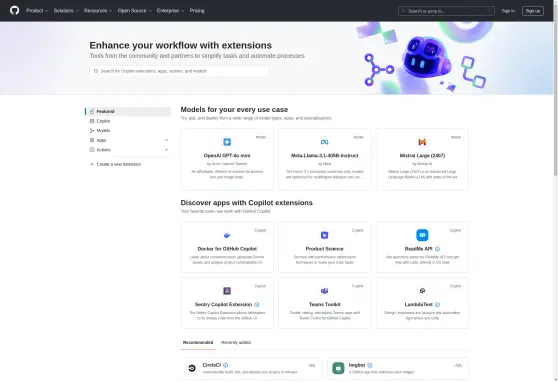Open the OpenAI GPT-4o mini title
Viewport: 558px width, 382px height.
(x=227, y=156)
